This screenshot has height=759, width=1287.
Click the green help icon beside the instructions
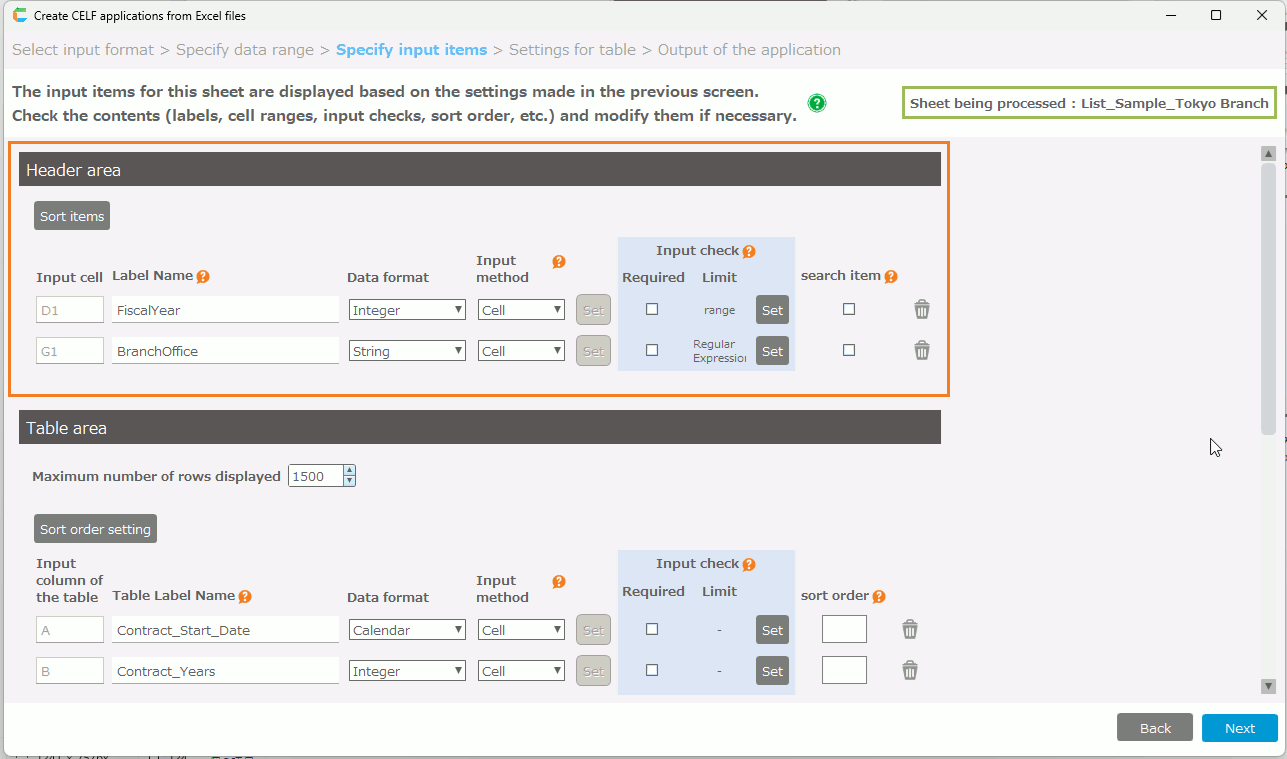pos(817,103)
